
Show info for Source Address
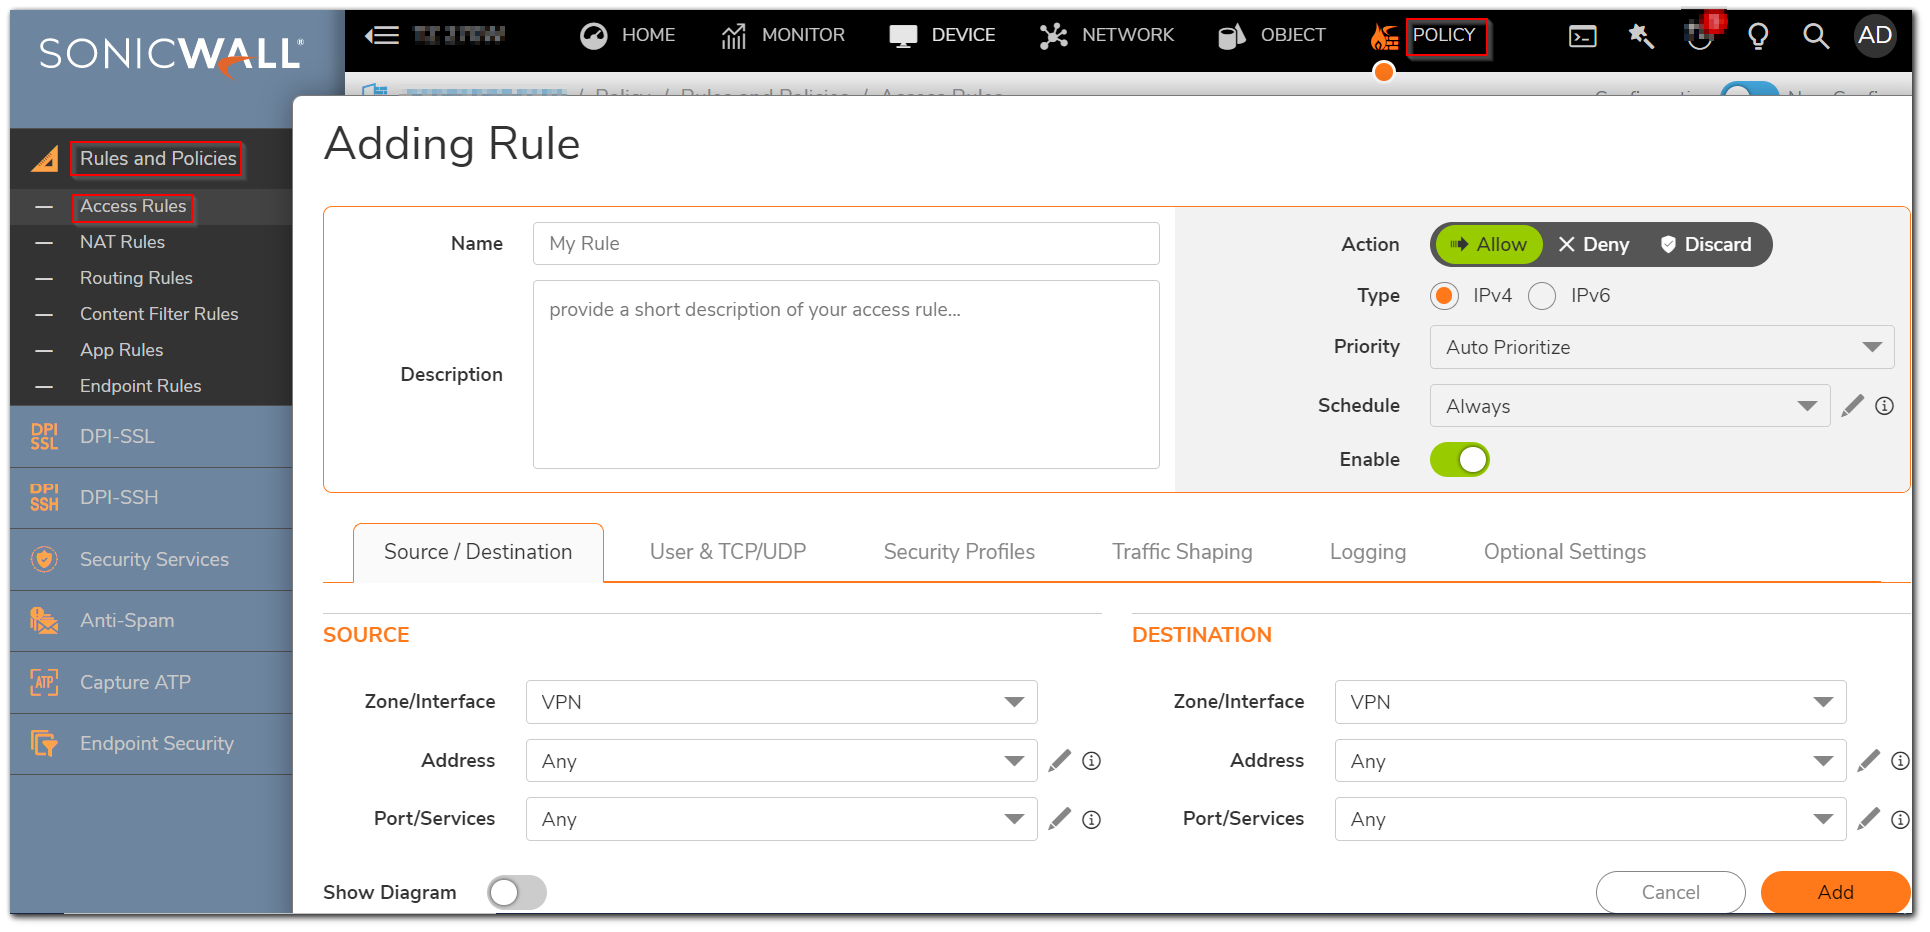click(x=1092, y=761)
